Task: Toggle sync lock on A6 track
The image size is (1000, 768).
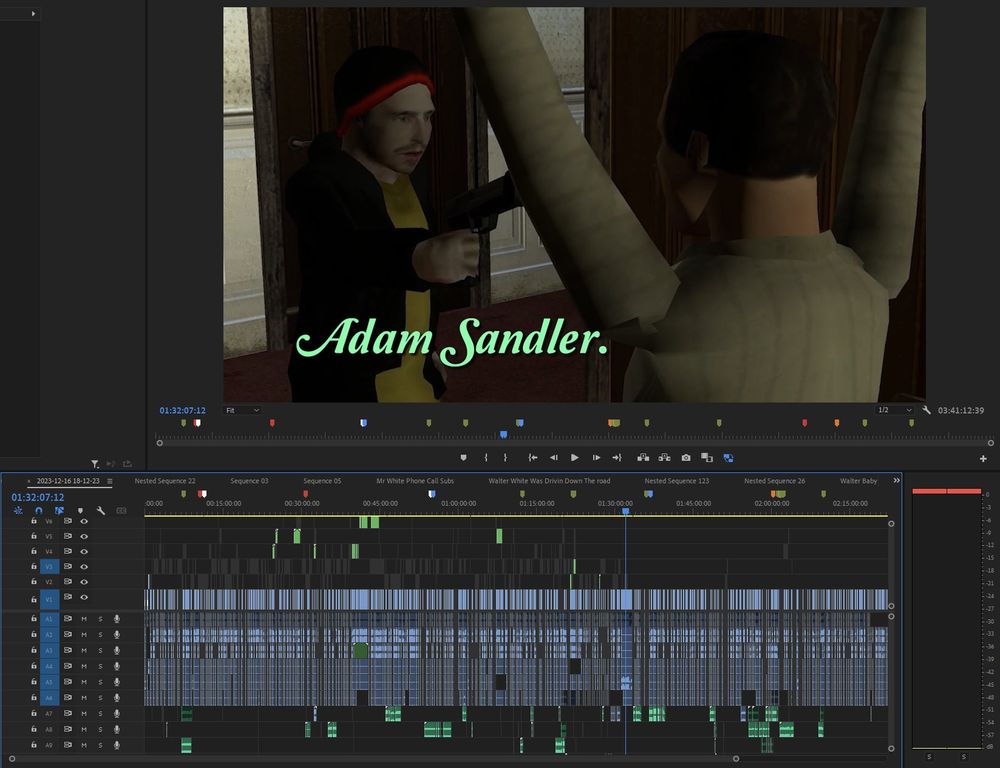Action: 68,697
